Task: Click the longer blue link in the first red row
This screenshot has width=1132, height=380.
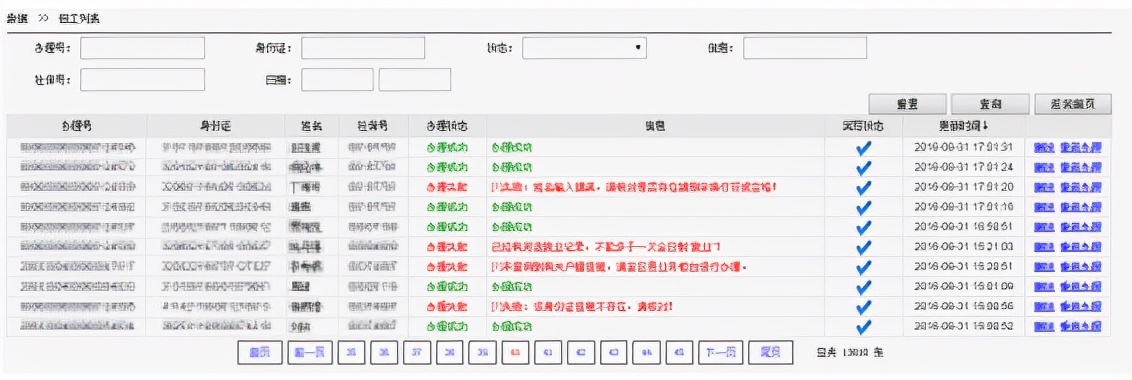Action: click(x=1081, y=188)
